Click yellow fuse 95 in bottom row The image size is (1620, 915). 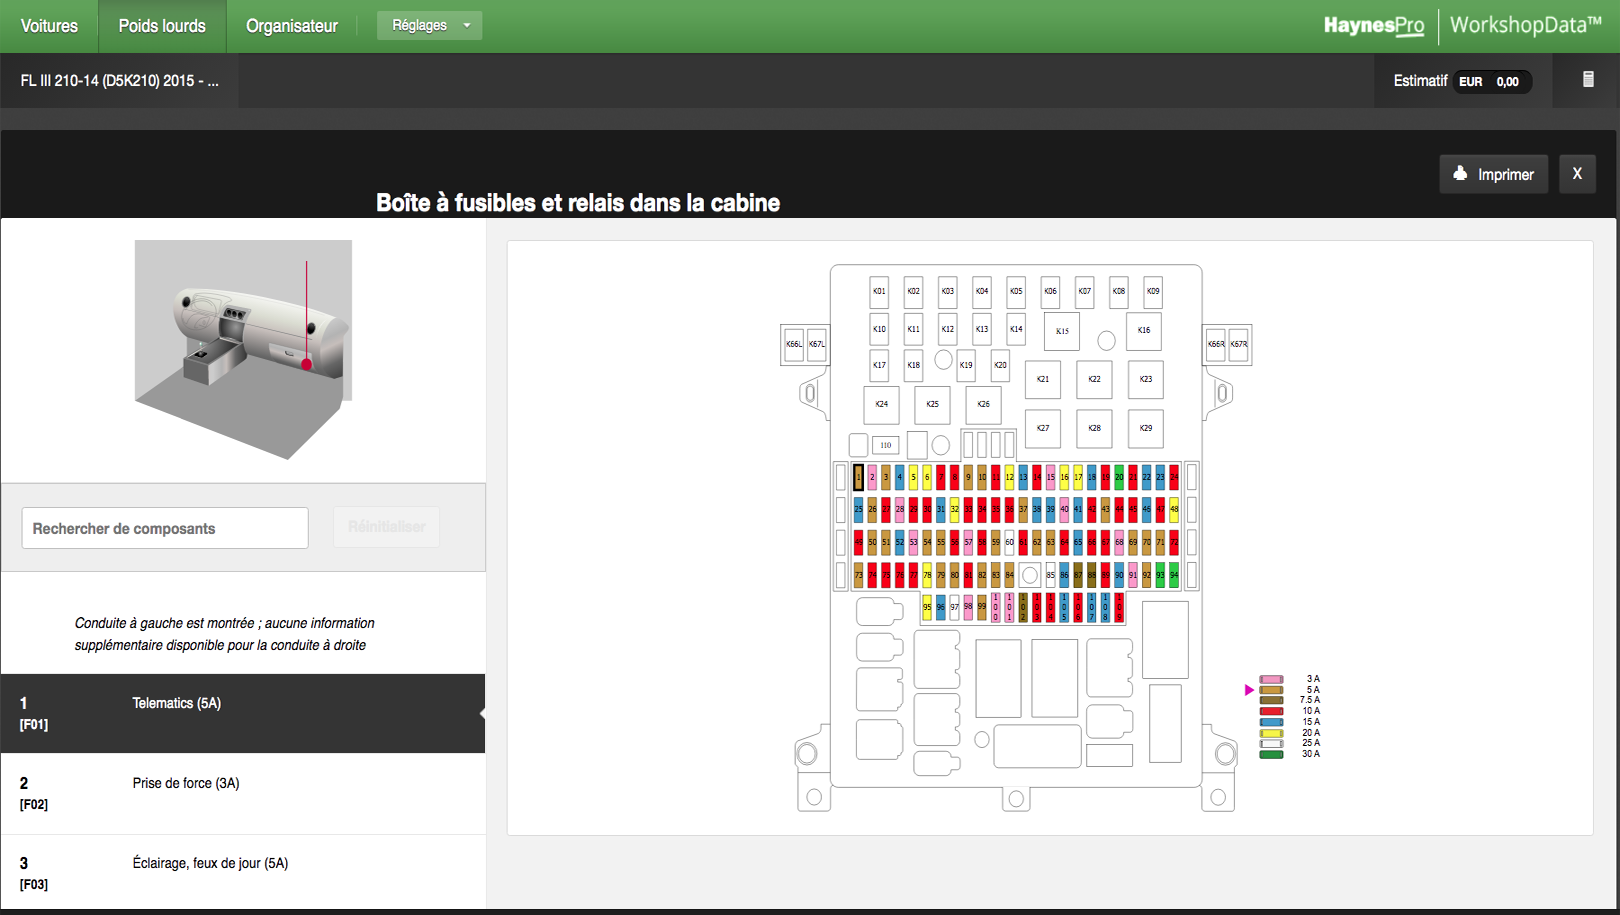click(x=927, y=606)
